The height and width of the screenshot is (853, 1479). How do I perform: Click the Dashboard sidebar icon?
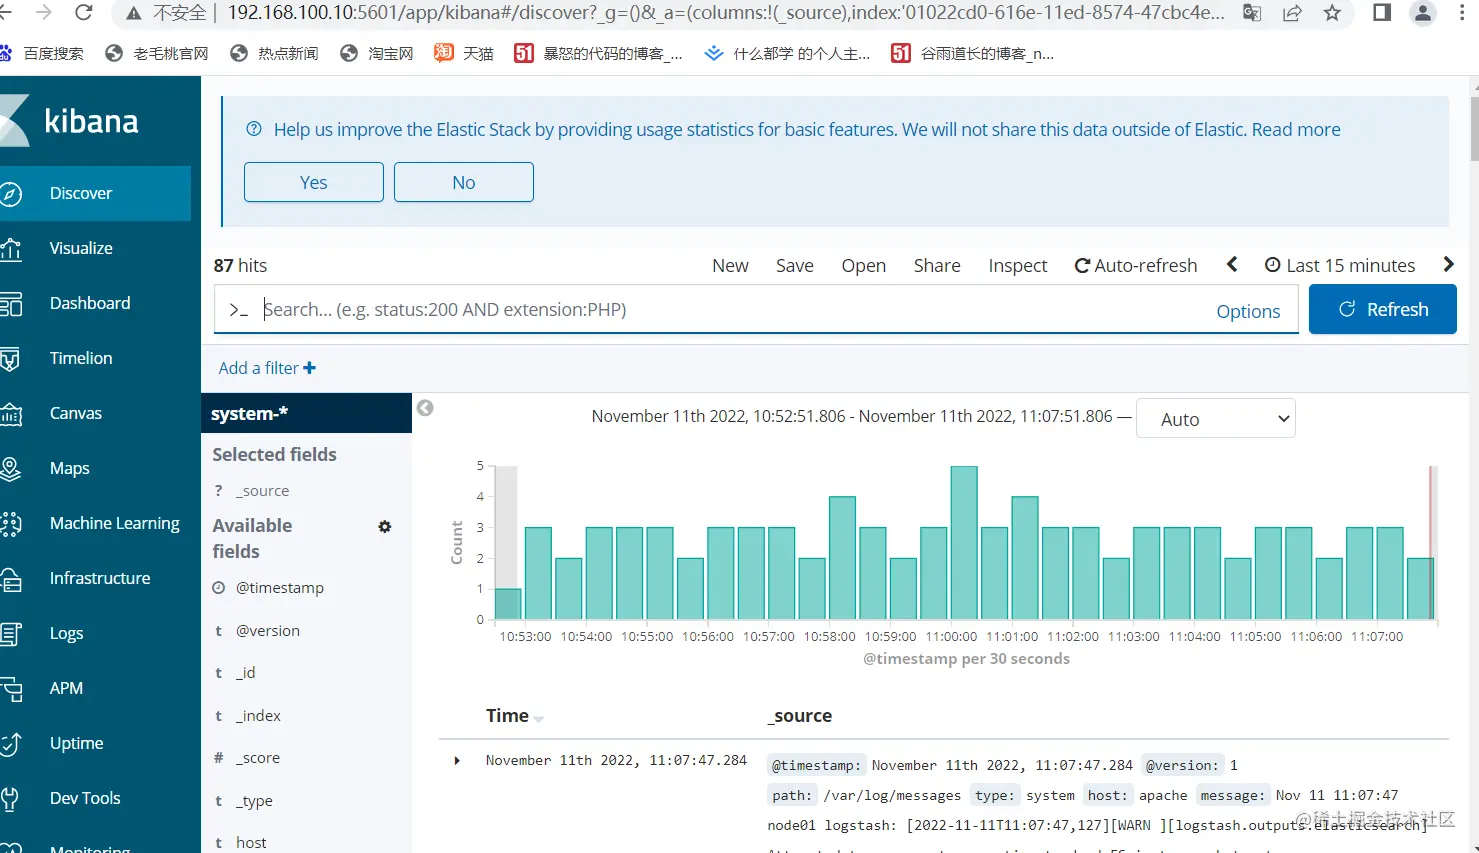[x=10, y=304]
